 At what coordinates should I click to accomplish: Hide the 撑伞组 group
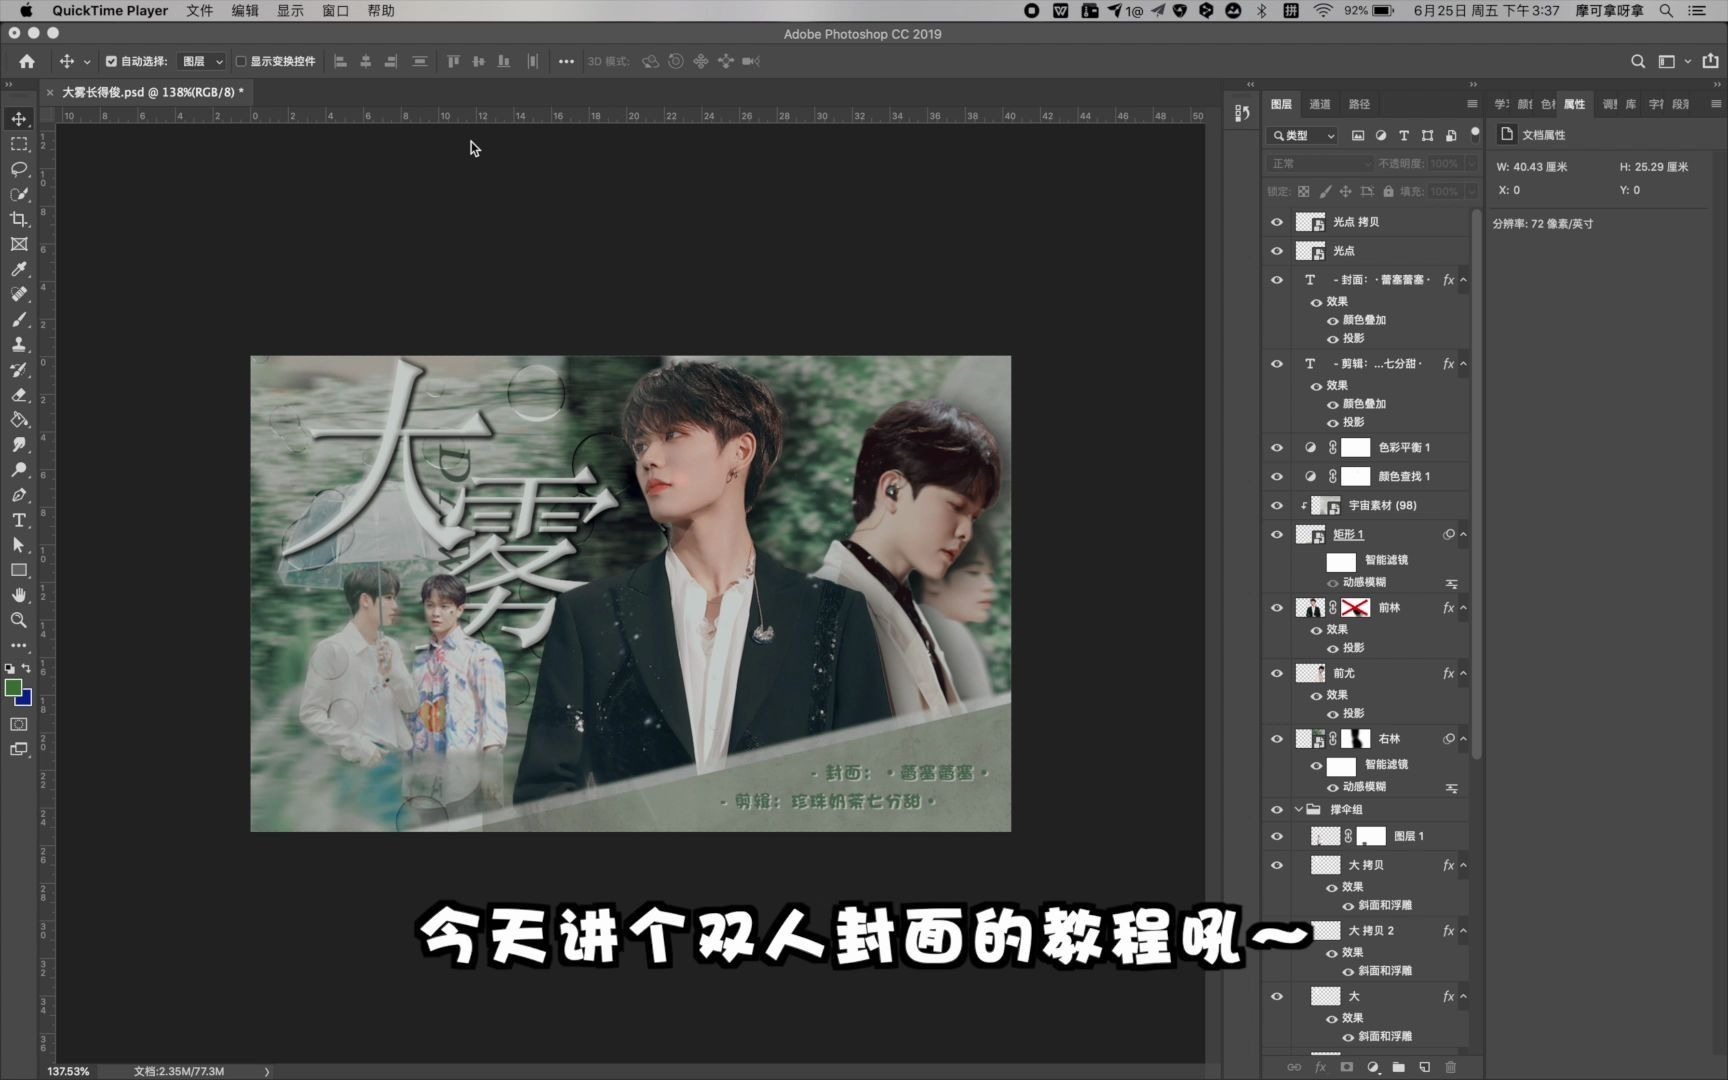click(1277, 810)
